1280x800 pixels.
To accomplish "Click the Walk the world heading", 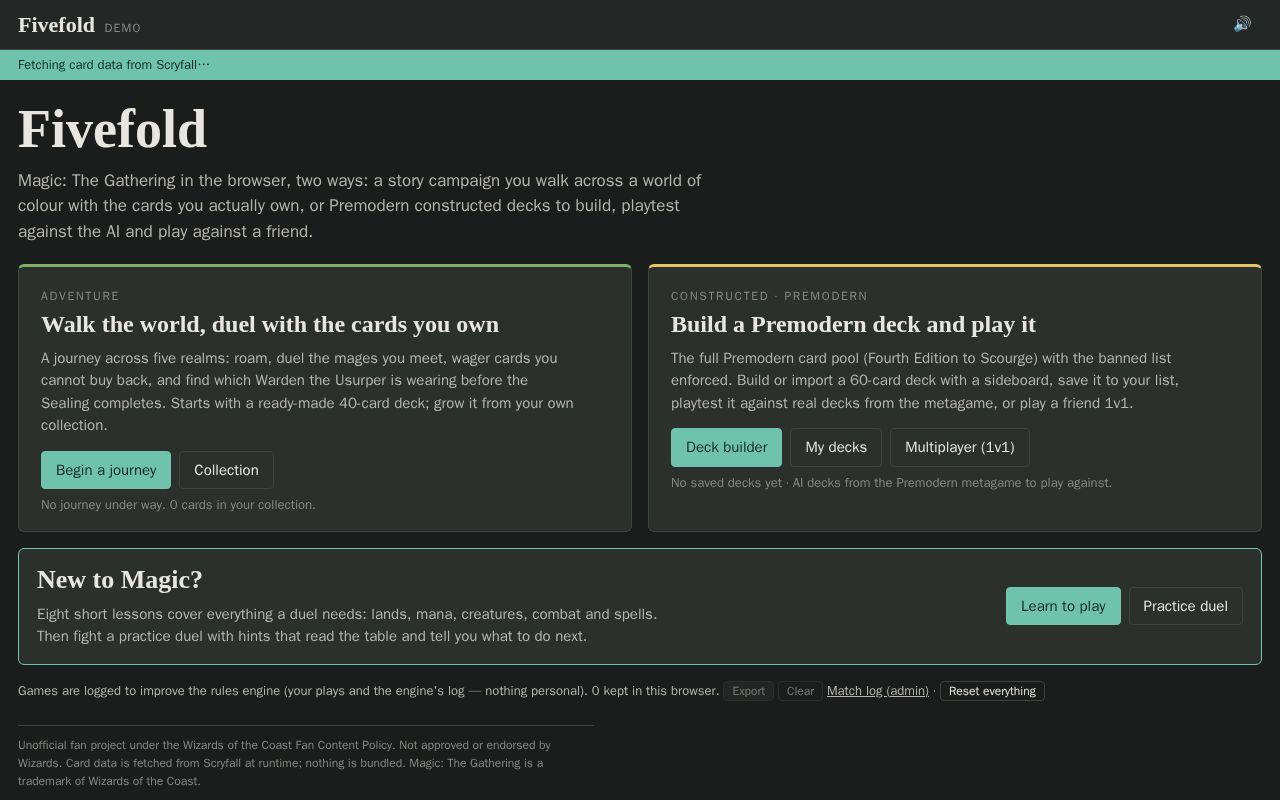I will coord(270,324).
